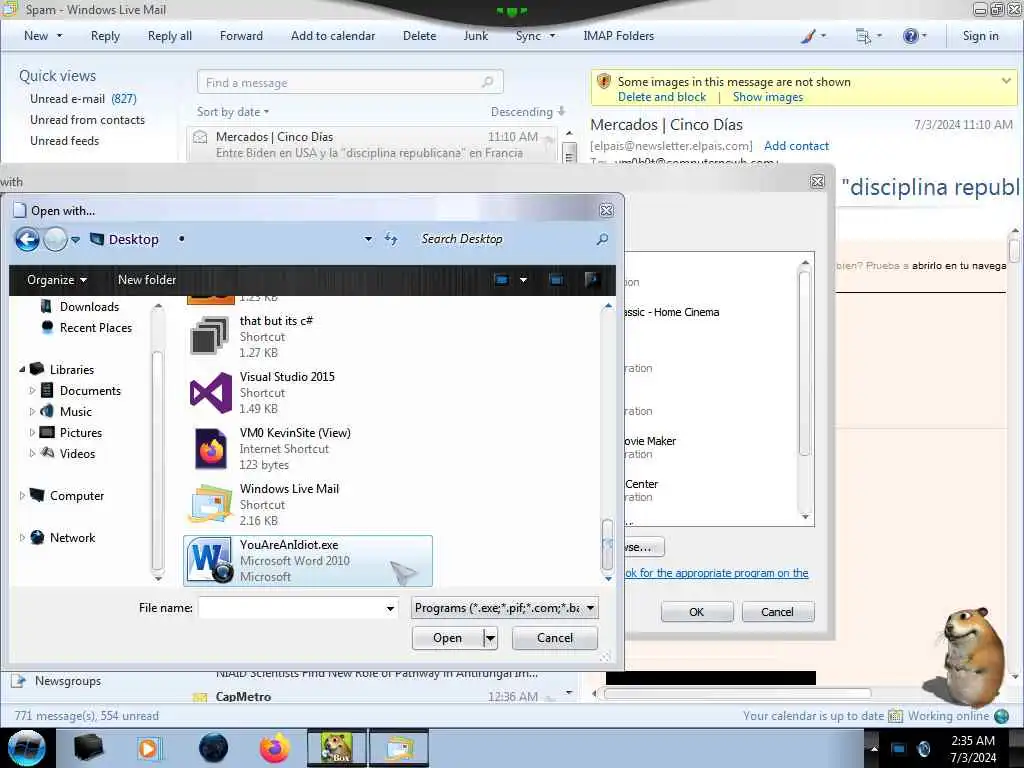Click the refresh arrows icon beside address bar
The height and width of the screenshot is (768, 1024).
coord(391,239)
